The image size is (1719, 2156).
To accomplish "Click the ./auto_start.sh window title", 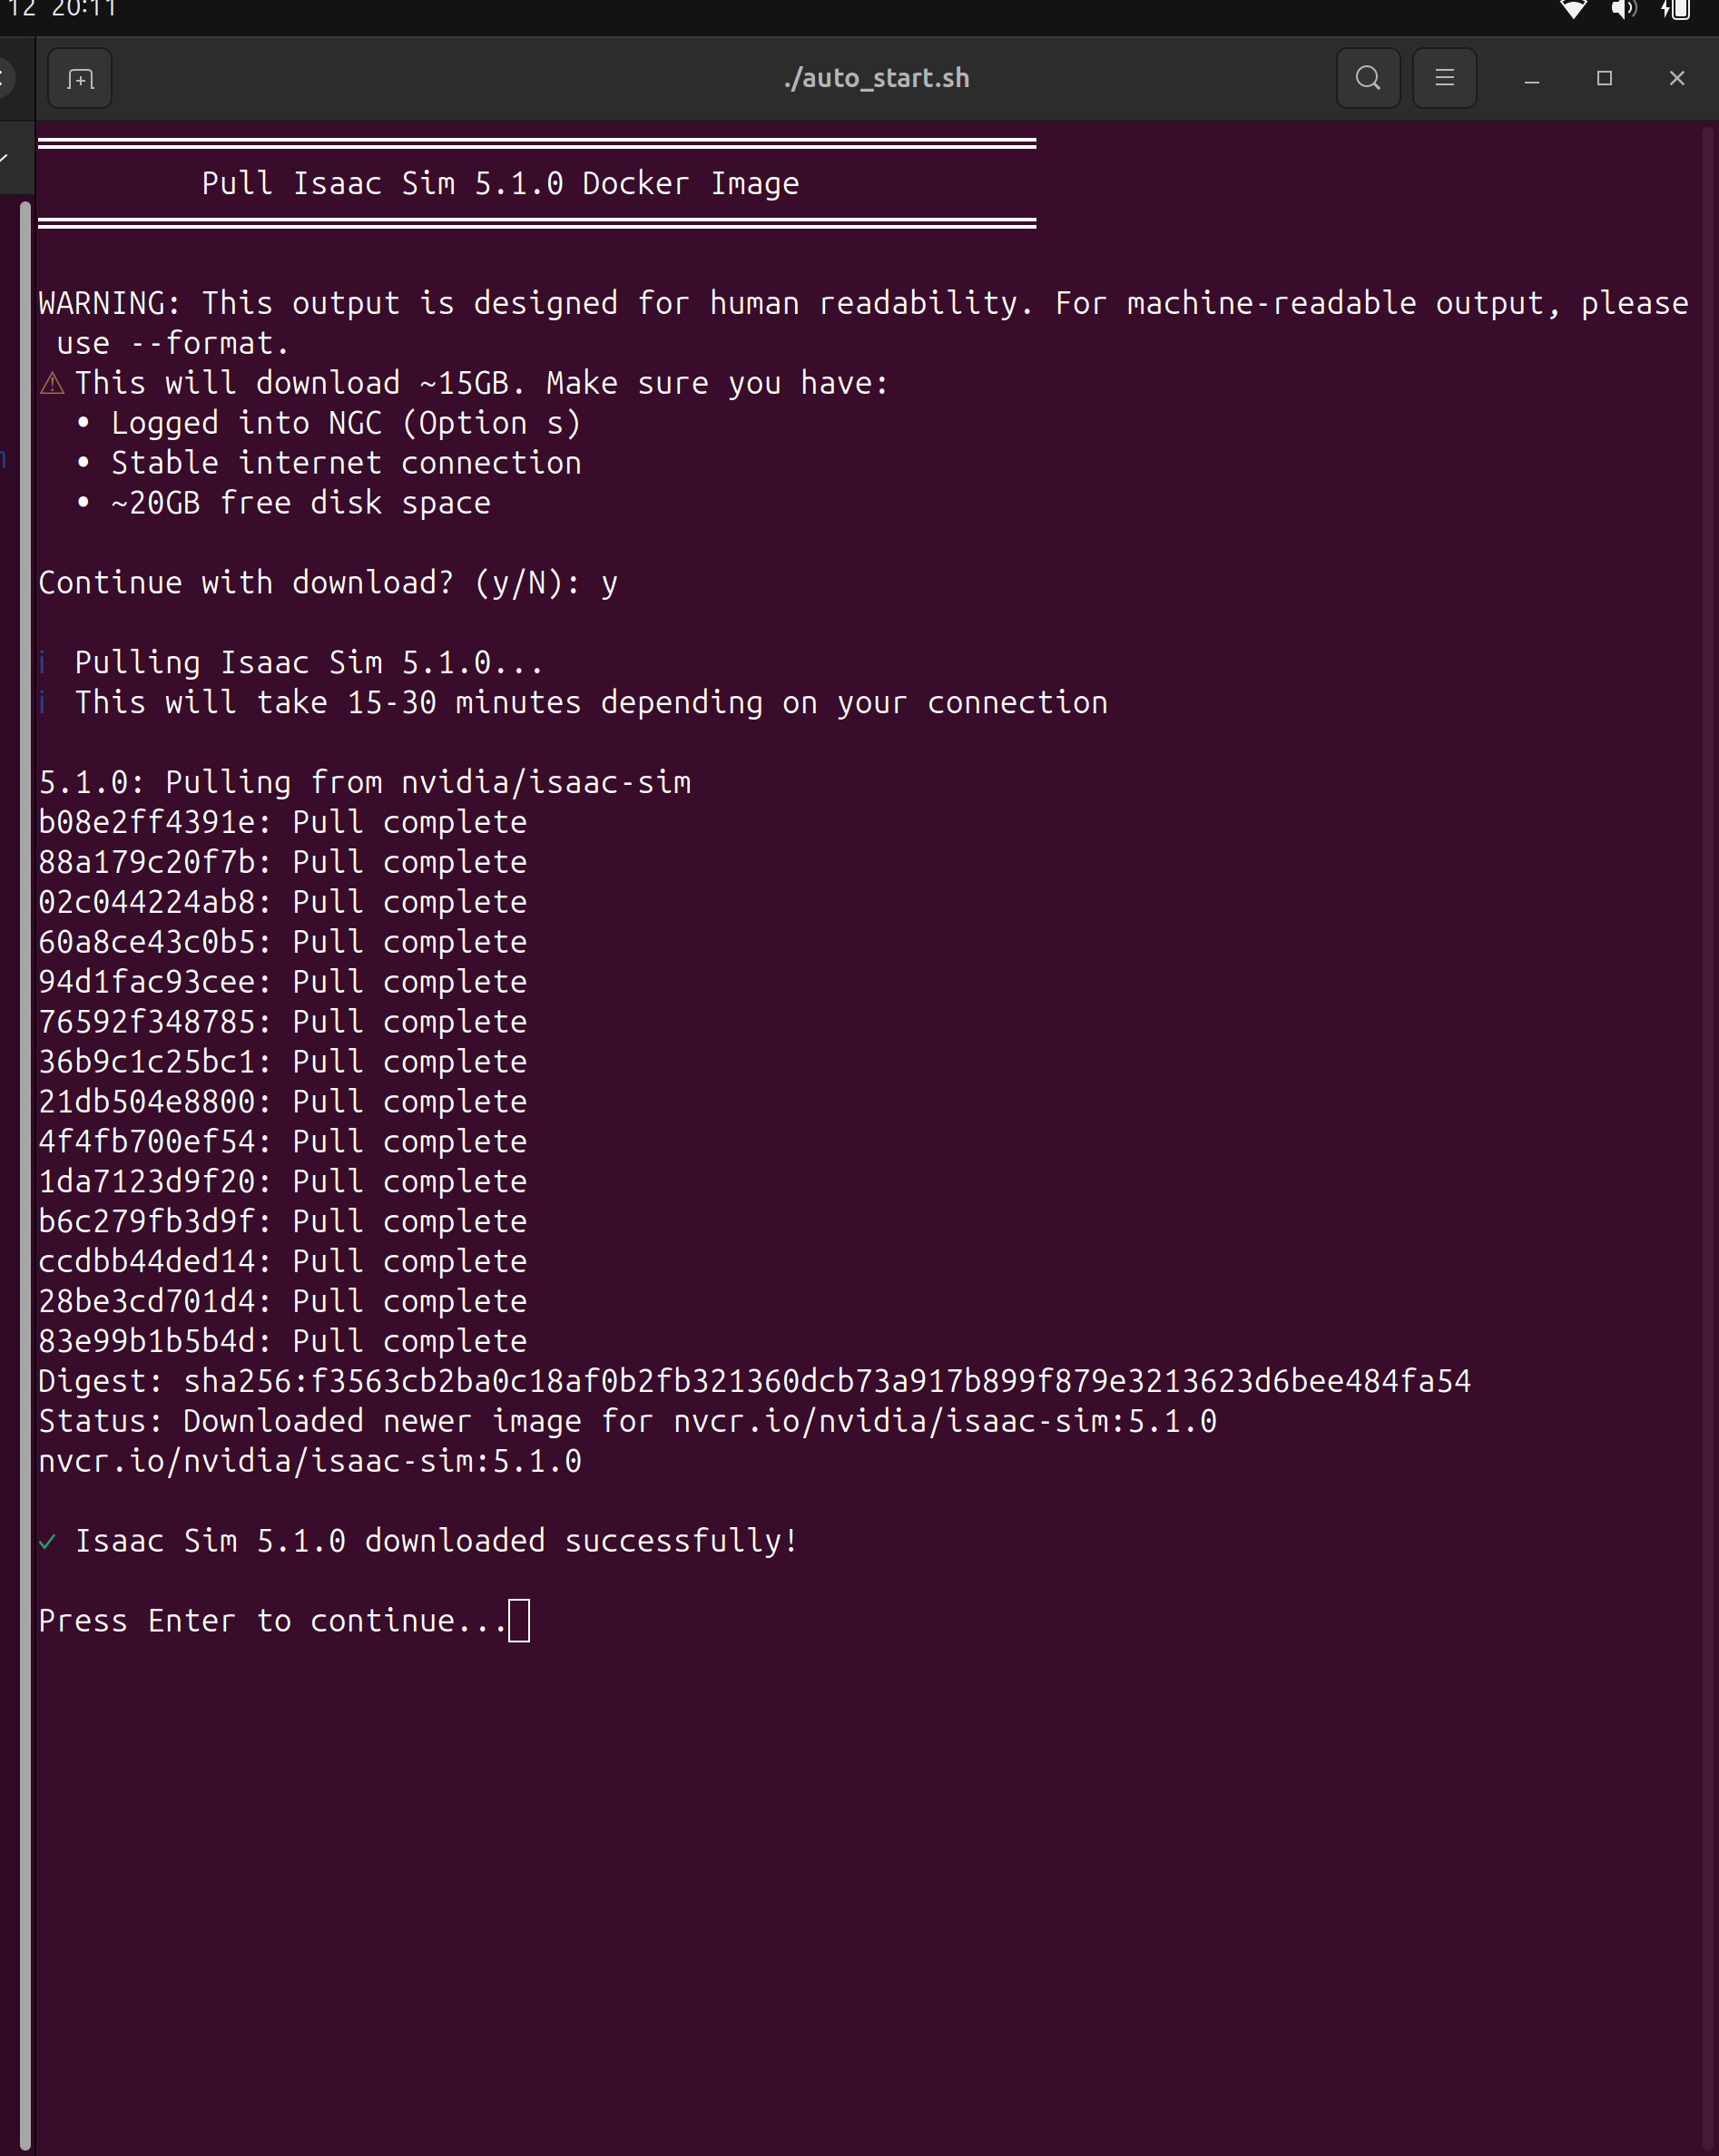I will [x=876, y=78].
